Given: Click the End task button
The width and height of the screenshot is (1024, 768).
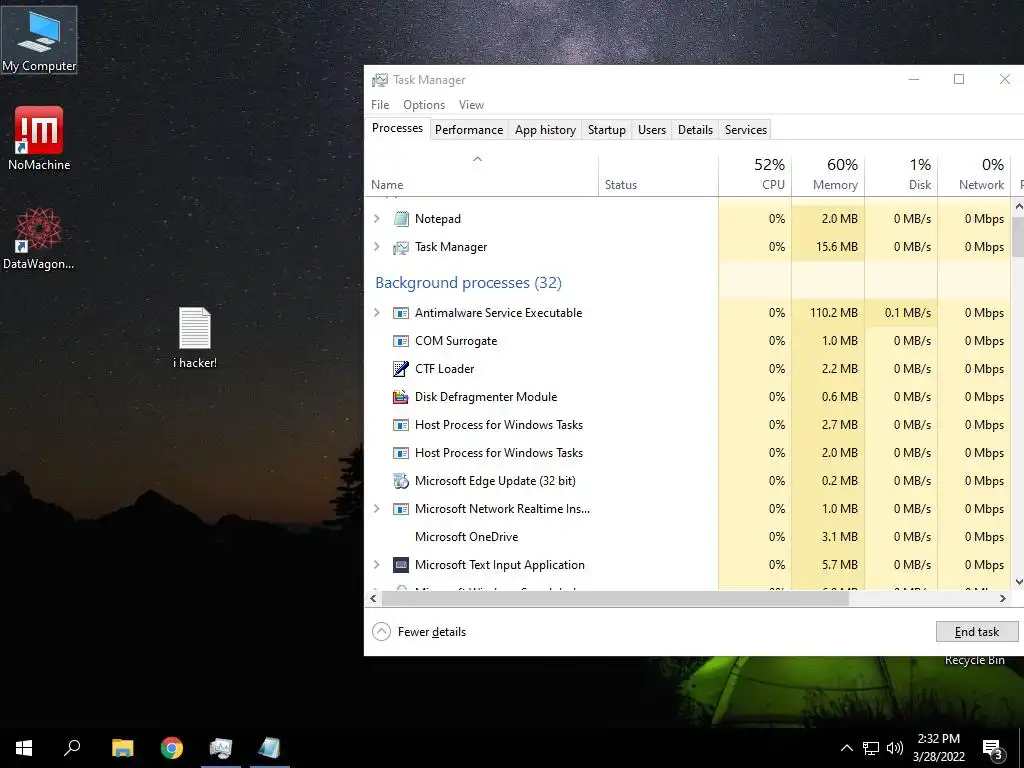Looking at the screenshot, I should click(977, 632).
